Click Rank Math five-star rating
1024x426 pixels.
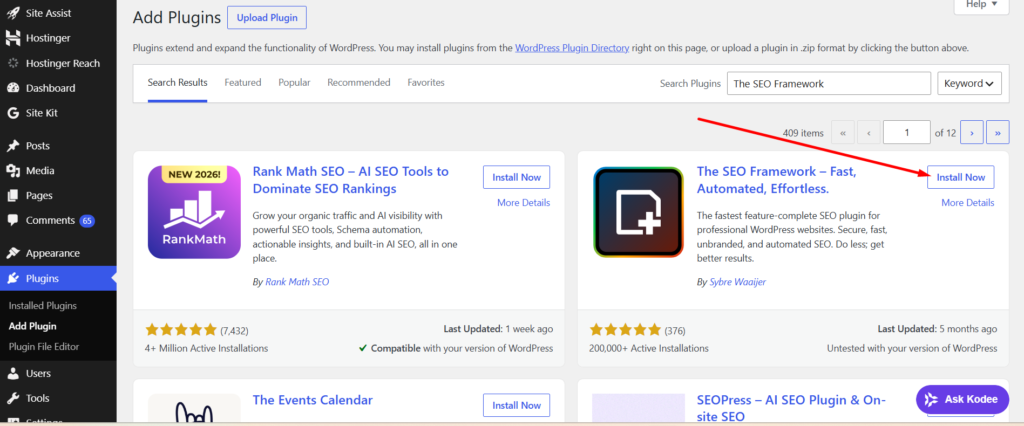coord(181,329)
